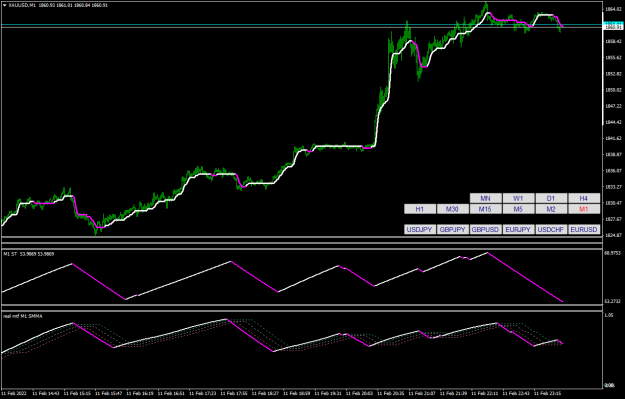Image resolution: width=625 pixels, height=399 pixels.
Task: Load the GBPJPY symbol
Action: 452,230
